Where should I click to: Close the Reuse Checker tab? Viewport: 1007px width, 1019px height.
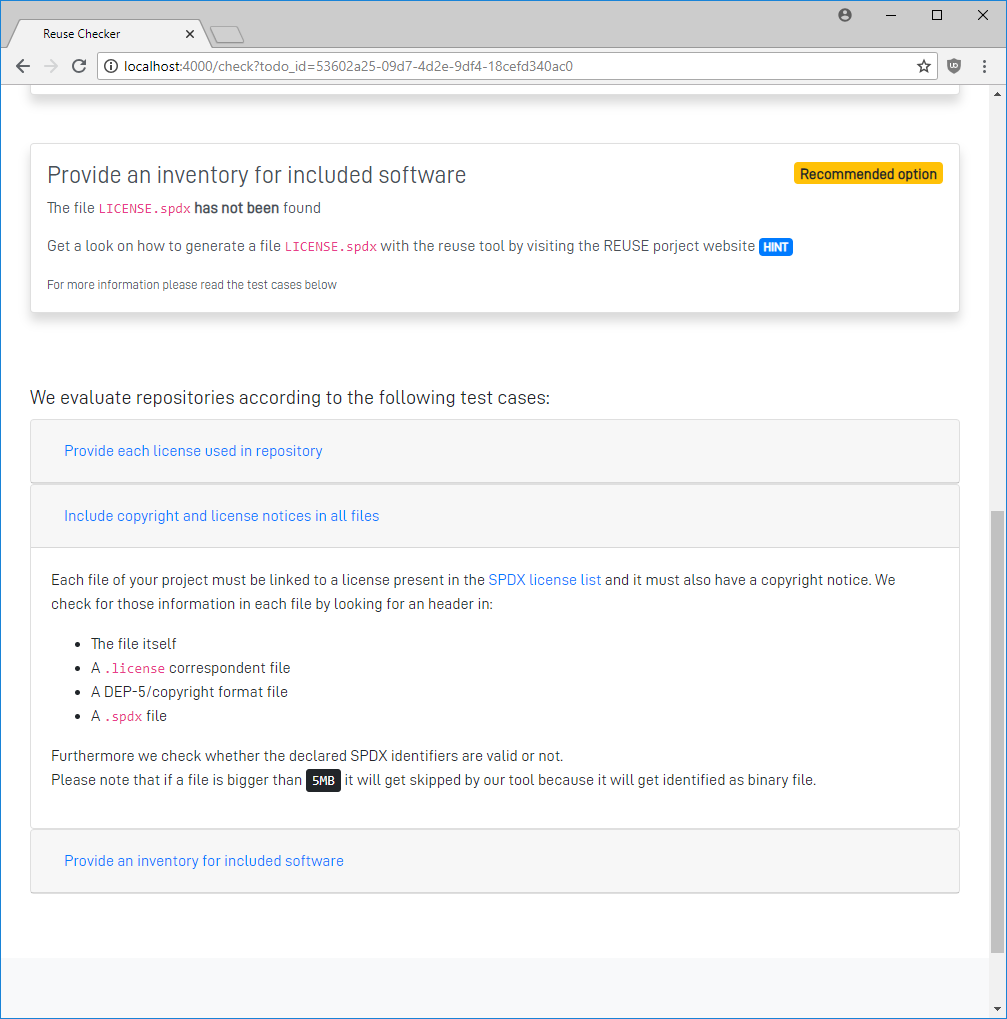190,34
